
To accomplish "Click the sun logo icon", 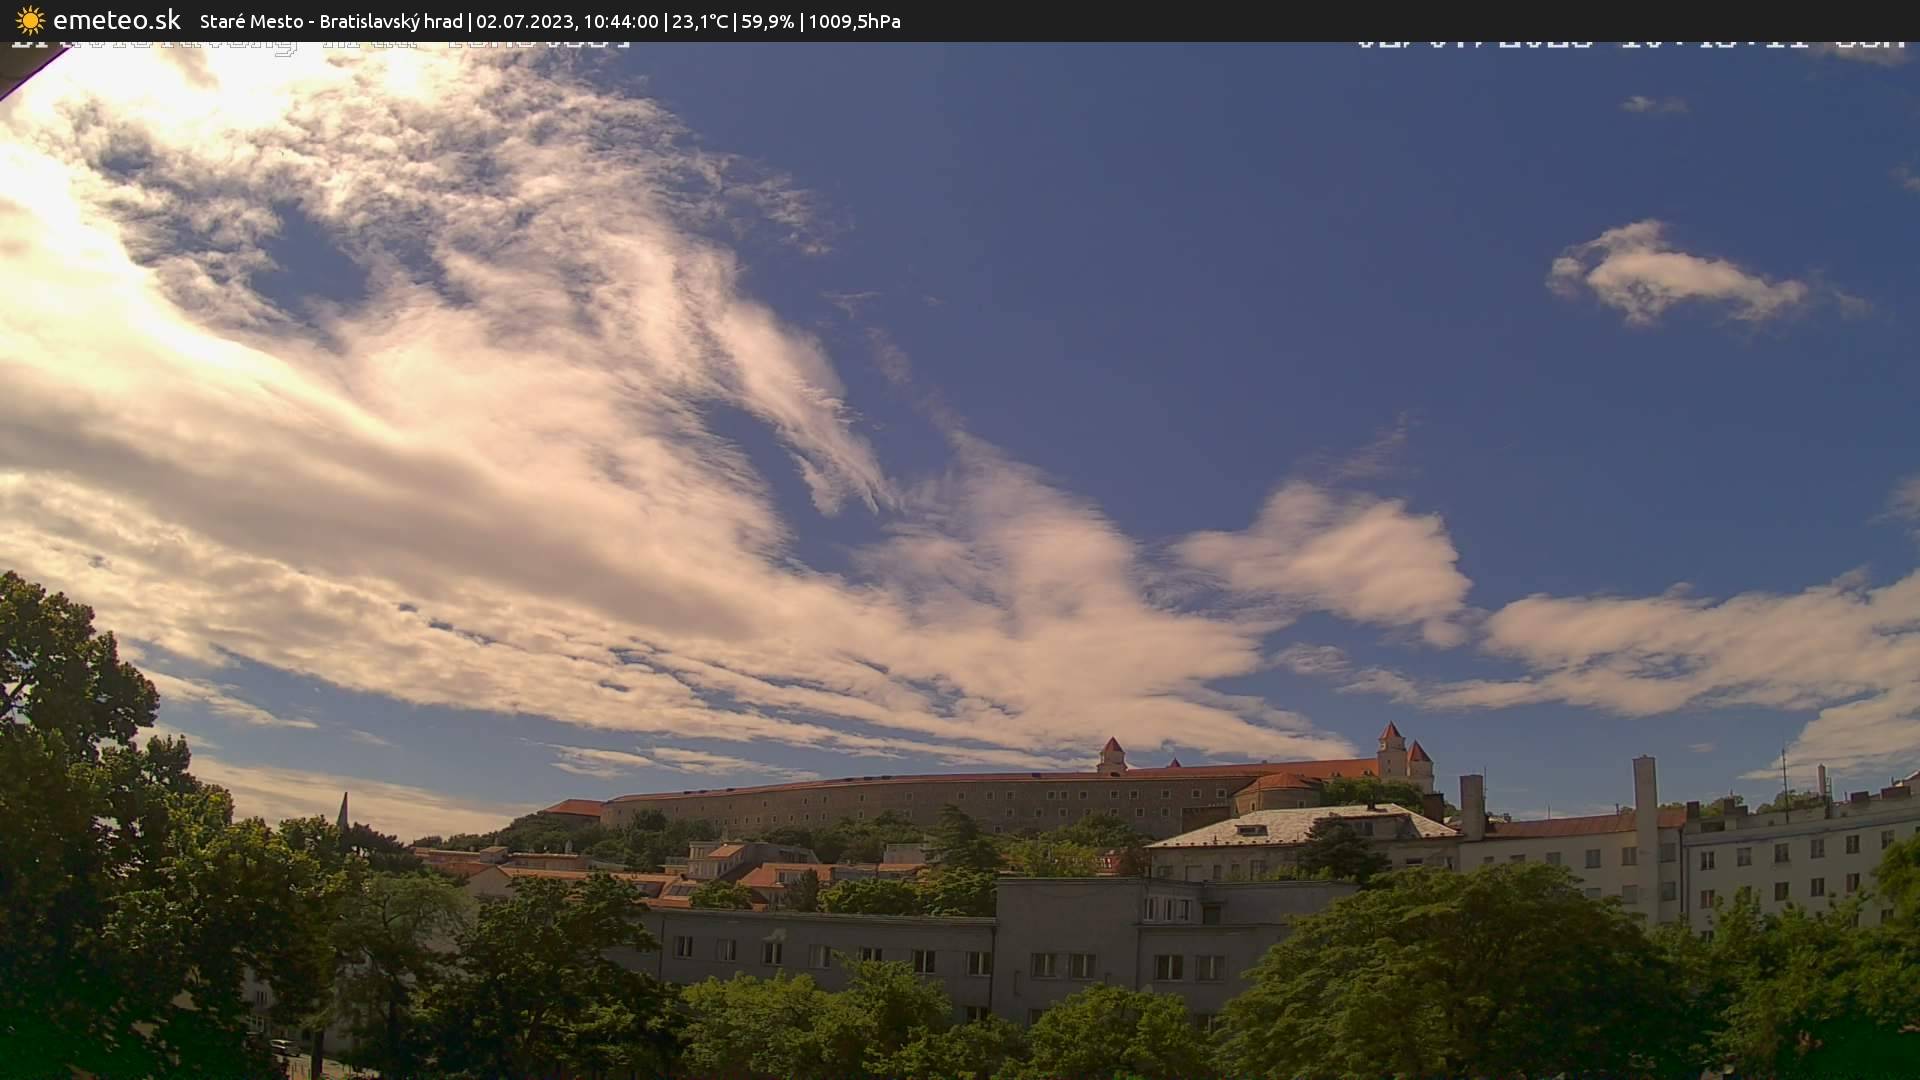I will [30, 20].
